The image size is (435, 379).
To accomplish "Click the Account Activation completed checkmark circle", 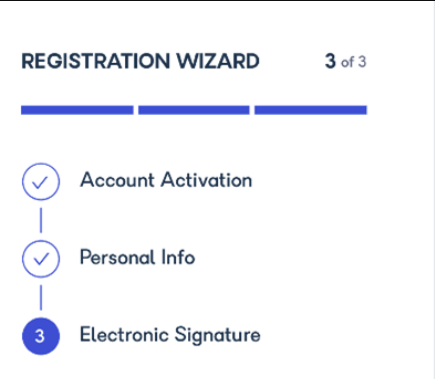I will [x=41, y=182].
